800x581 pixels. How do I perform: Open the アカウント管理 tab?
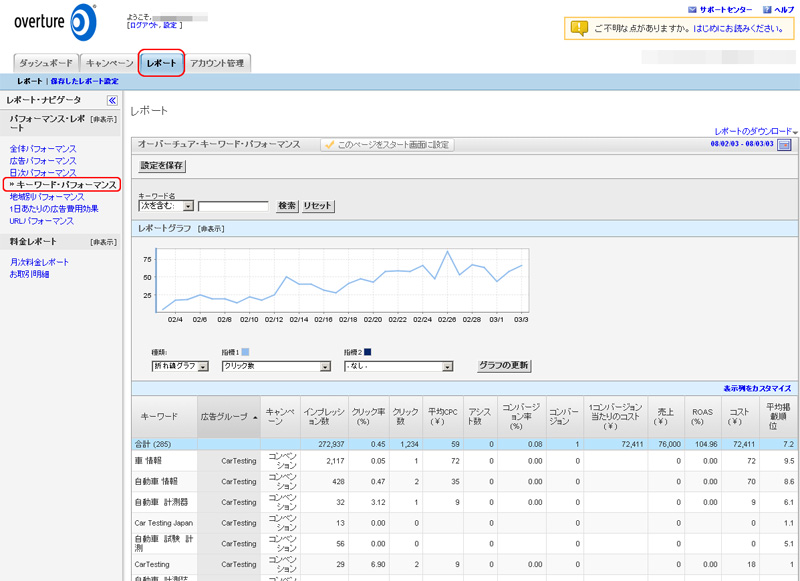217,63
